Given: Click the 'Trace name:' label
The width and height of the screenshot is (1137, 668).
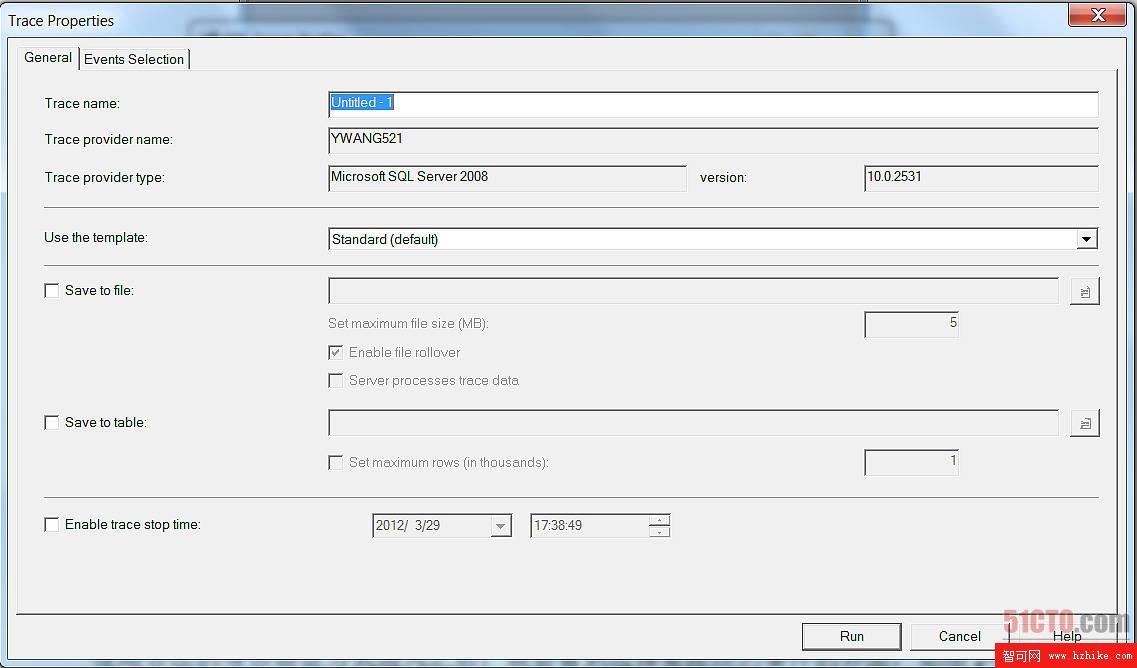Looking at the screenshot, I should click(82, 104).
